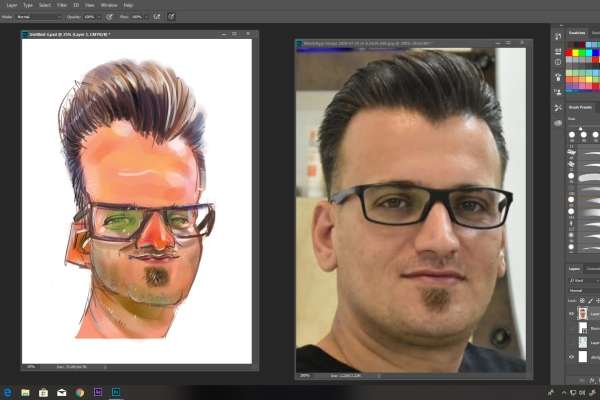Open the History panel icon in dock

point(558,37)
